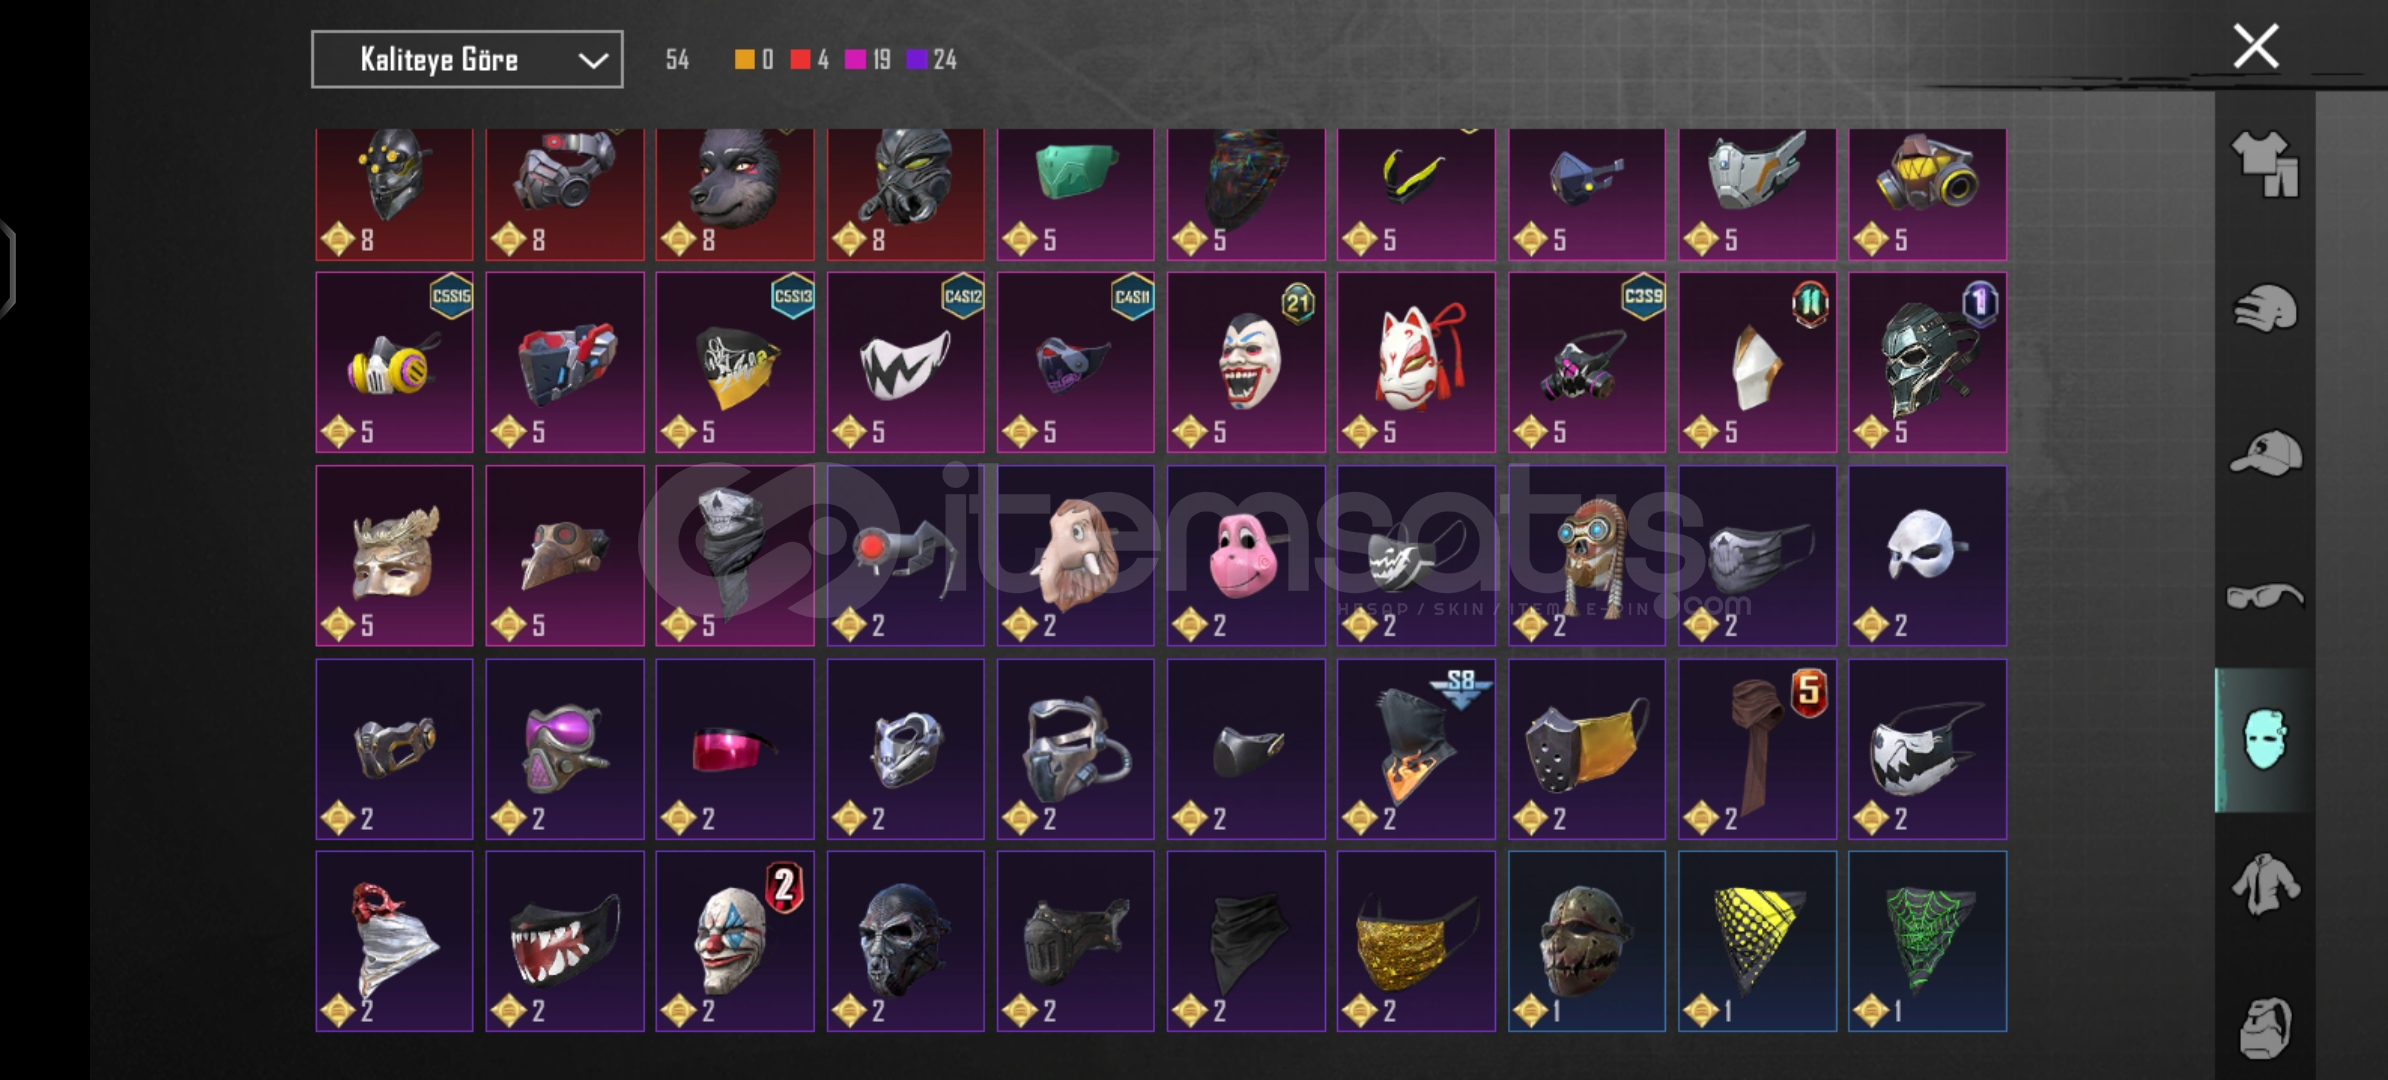Switch to the glasses category

[x=2265, y=597]
